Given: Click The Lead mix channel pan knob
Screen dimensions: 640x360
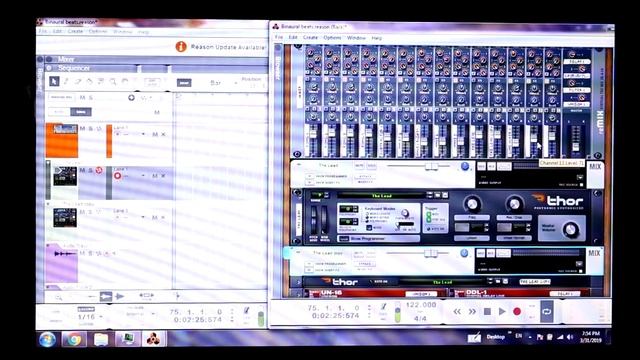Looking at the screenshot, I should click(x=464, y=167).
